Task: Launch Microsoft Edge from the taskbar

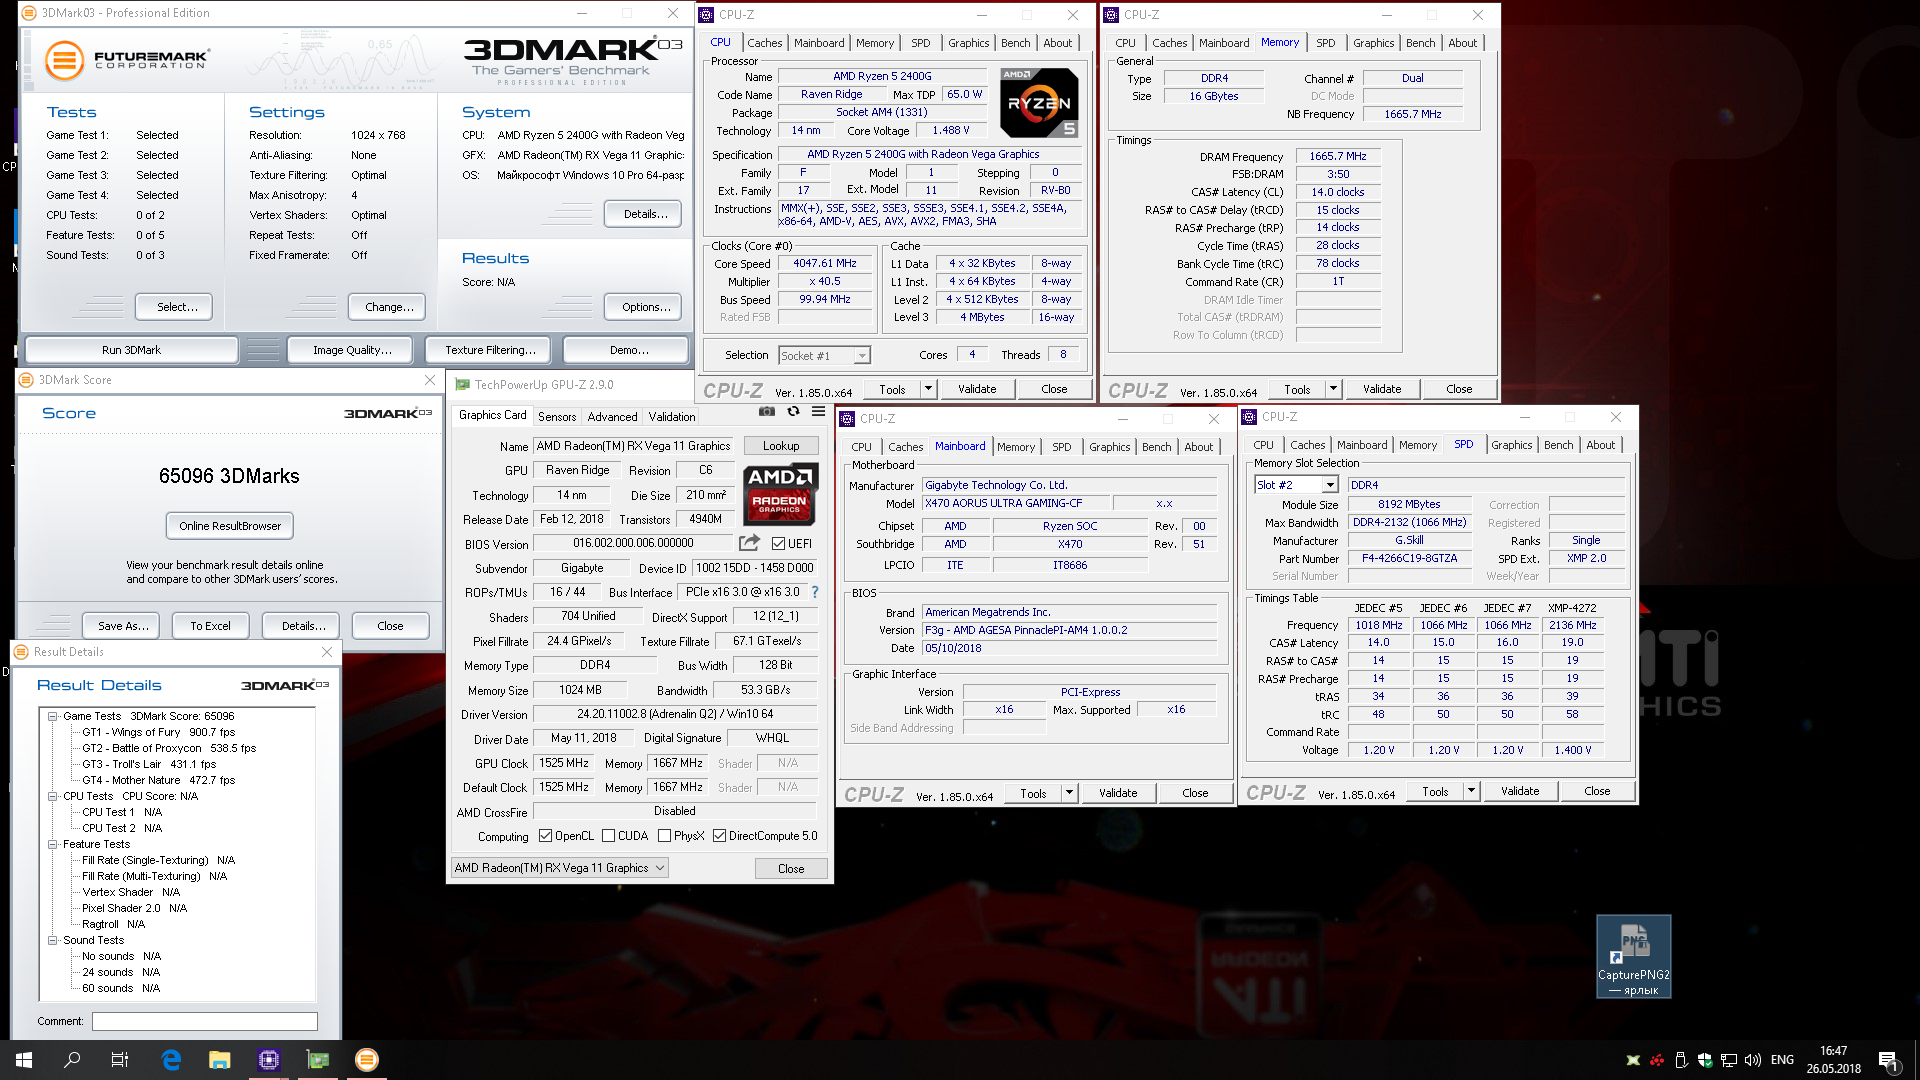Action: [171, 1060]
